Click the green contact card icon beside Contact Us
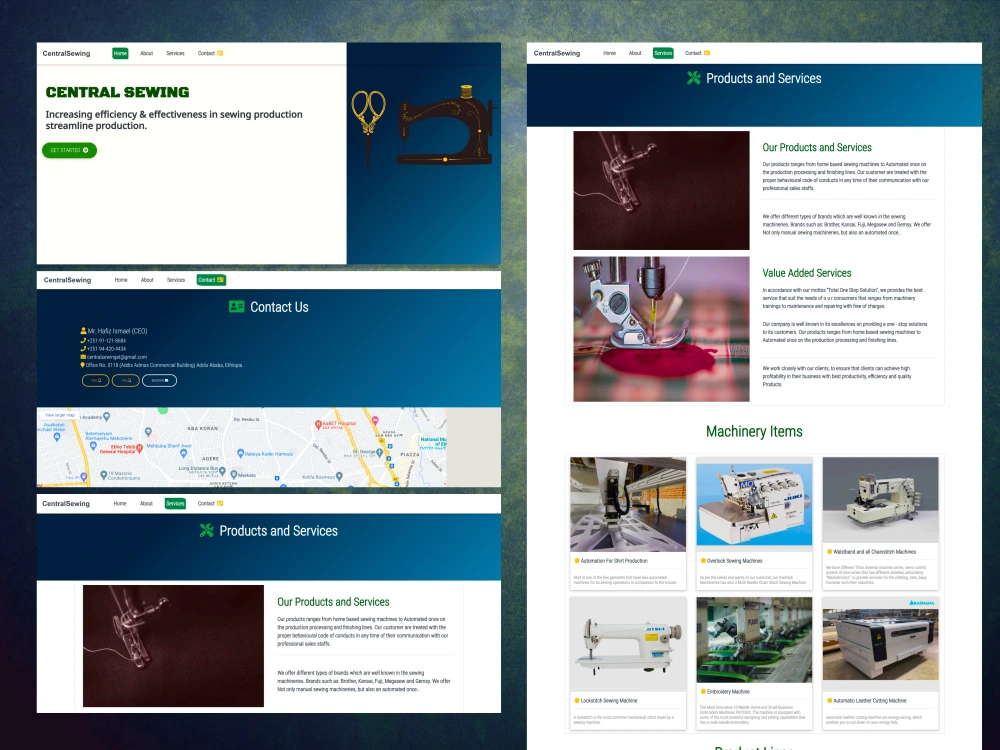The width and height of the screenshot is (1000, 750). point(237,307)
